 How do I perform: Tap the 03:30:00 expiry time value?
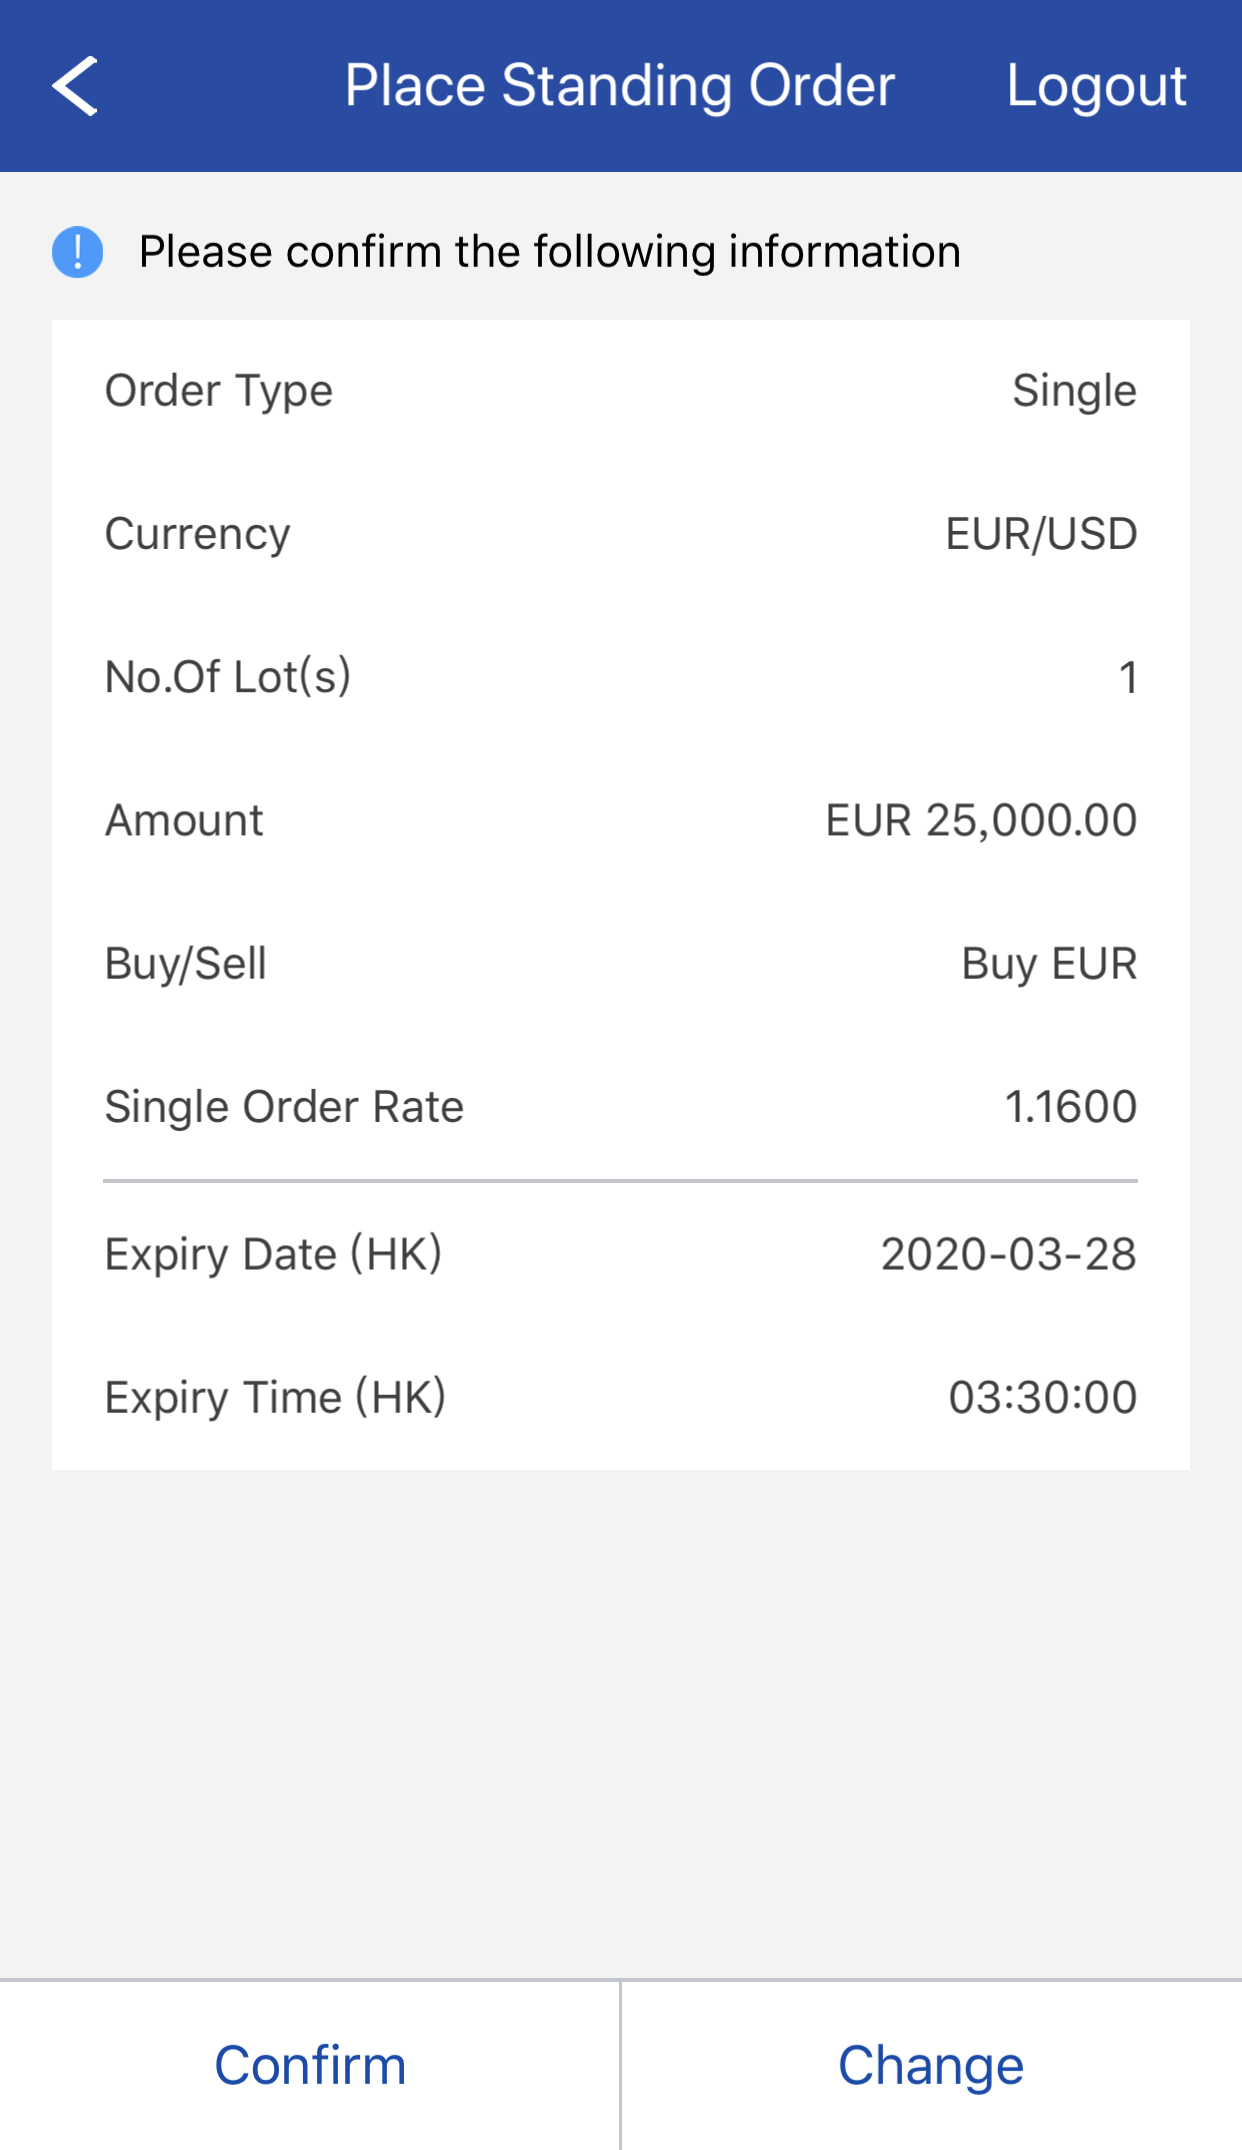click(x=1042, y=1397)
